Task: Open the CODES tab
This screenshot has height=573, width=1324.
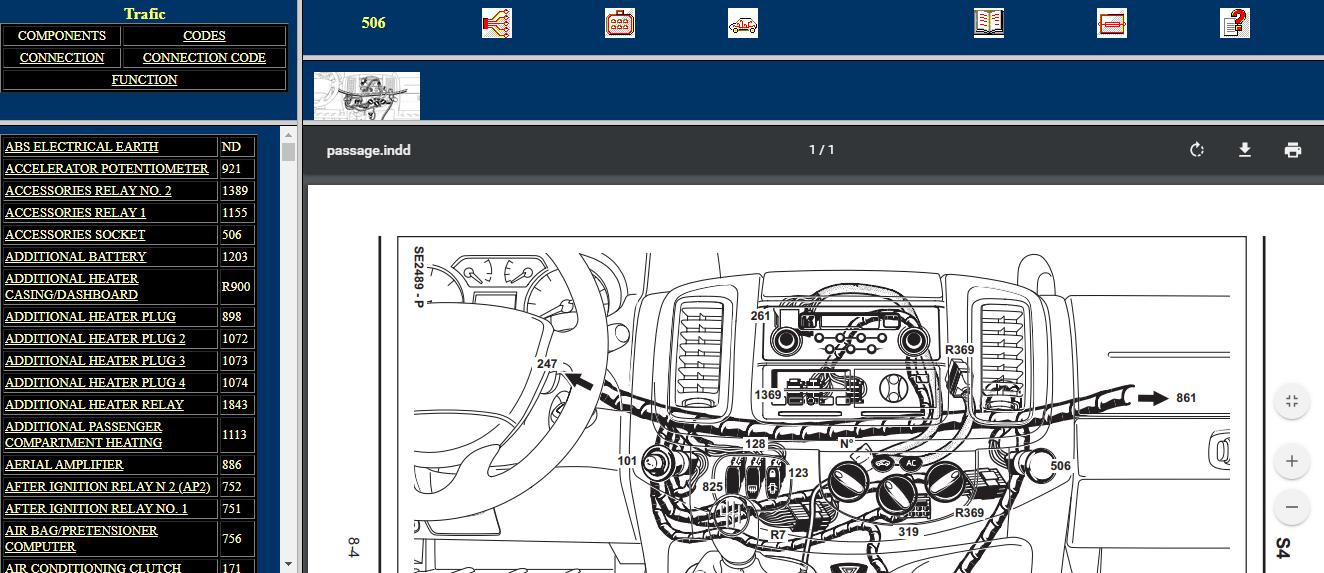Action: point(204,36)
